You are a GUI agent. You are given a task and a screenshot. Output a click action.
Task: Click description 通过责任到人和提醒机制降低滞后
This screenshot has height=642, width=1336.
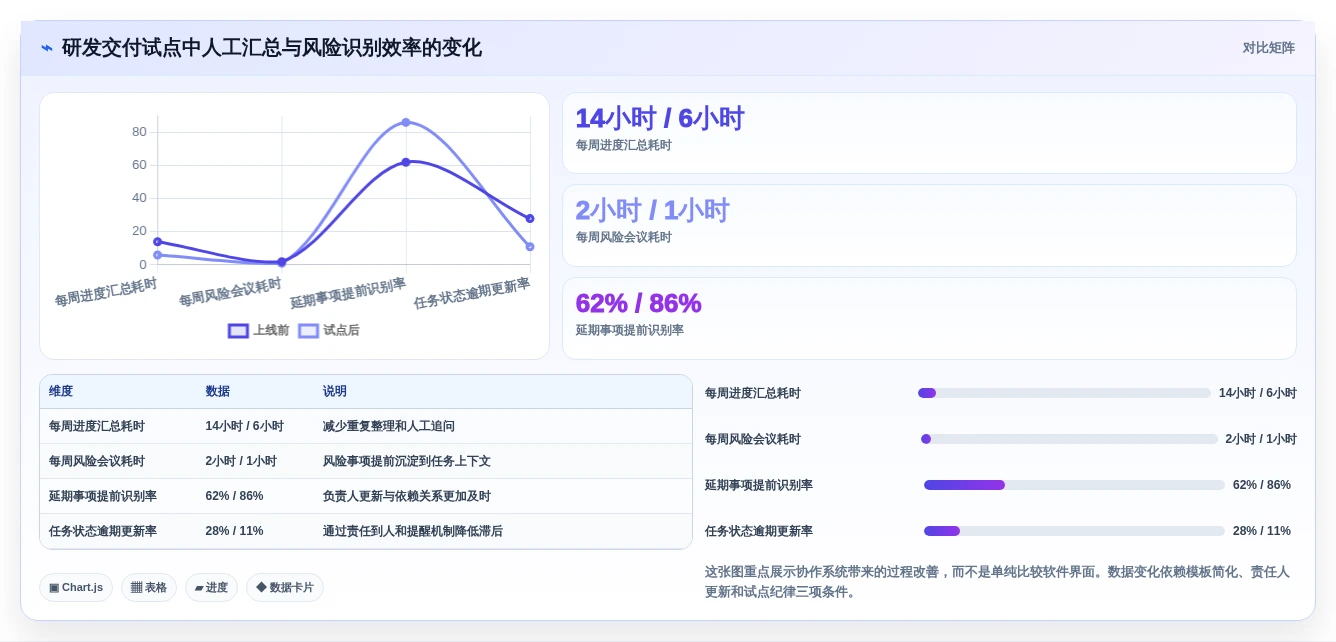click(x=413, y=531)
